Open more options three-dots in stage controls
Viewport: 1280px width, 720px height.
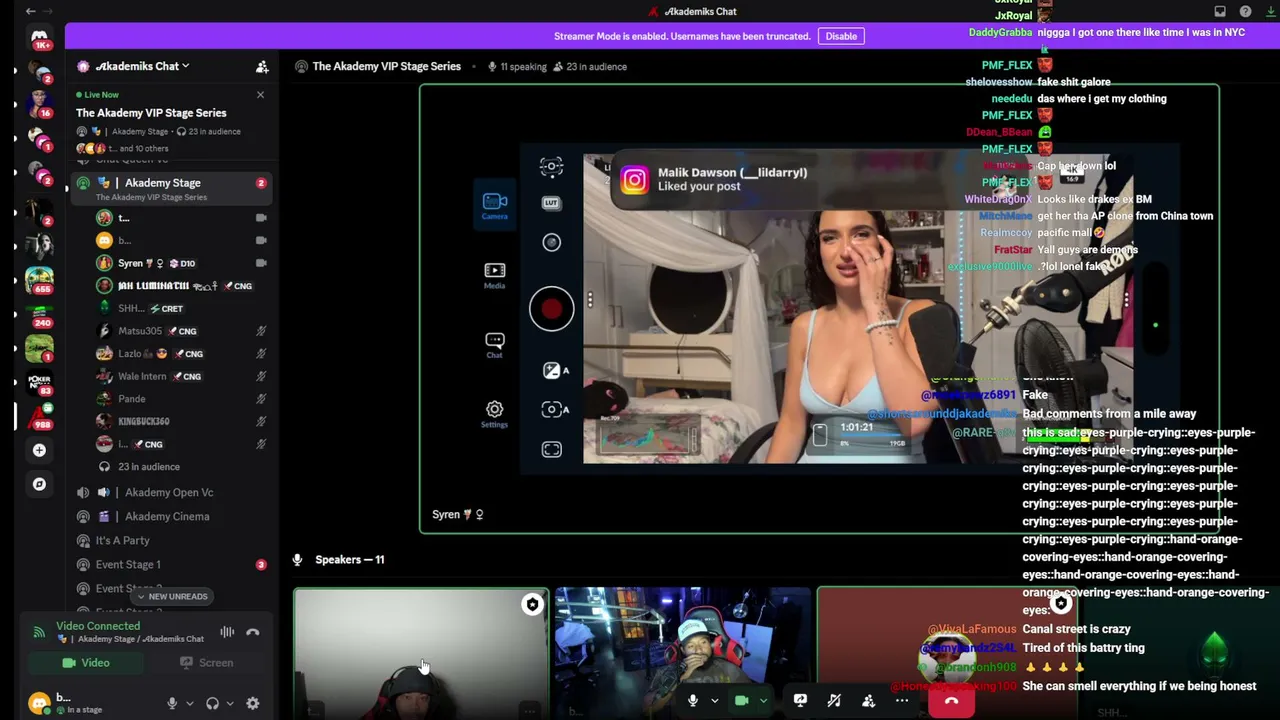coord(902,701)
